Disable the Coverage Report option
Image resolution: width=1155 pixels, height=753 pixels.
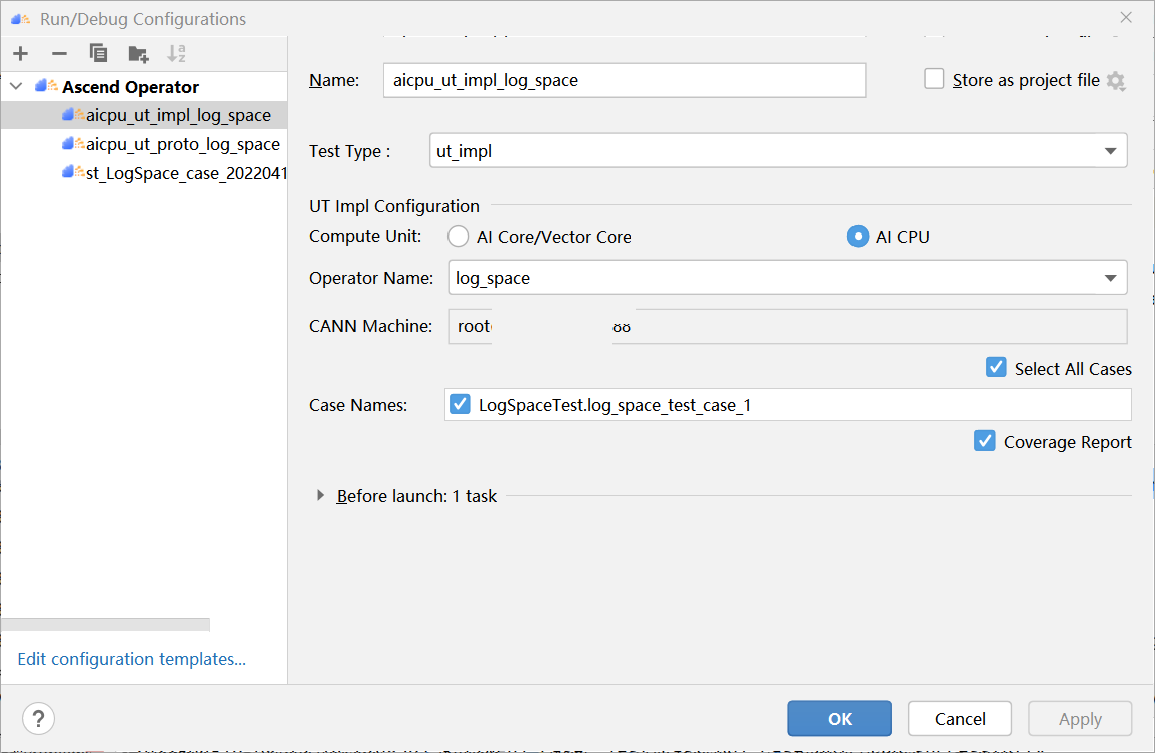(985, 441)
